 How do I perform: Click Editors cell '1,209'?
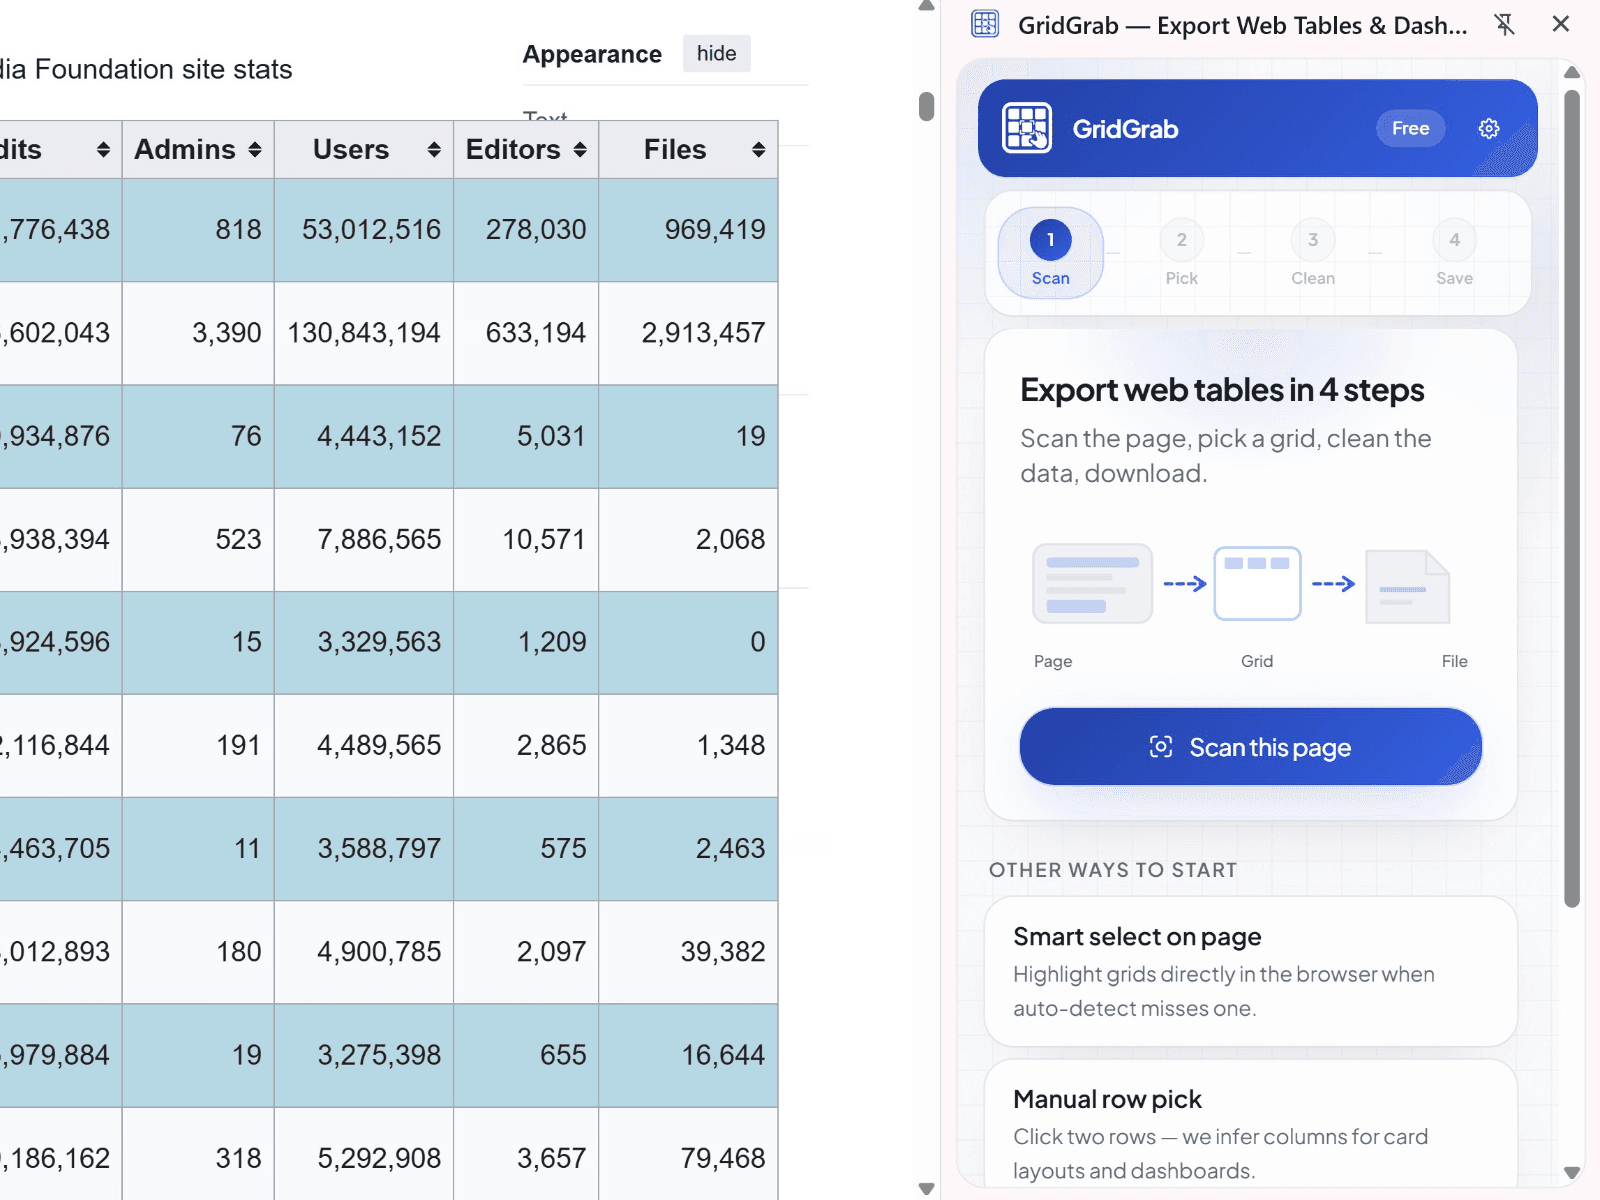pos(526,642)
